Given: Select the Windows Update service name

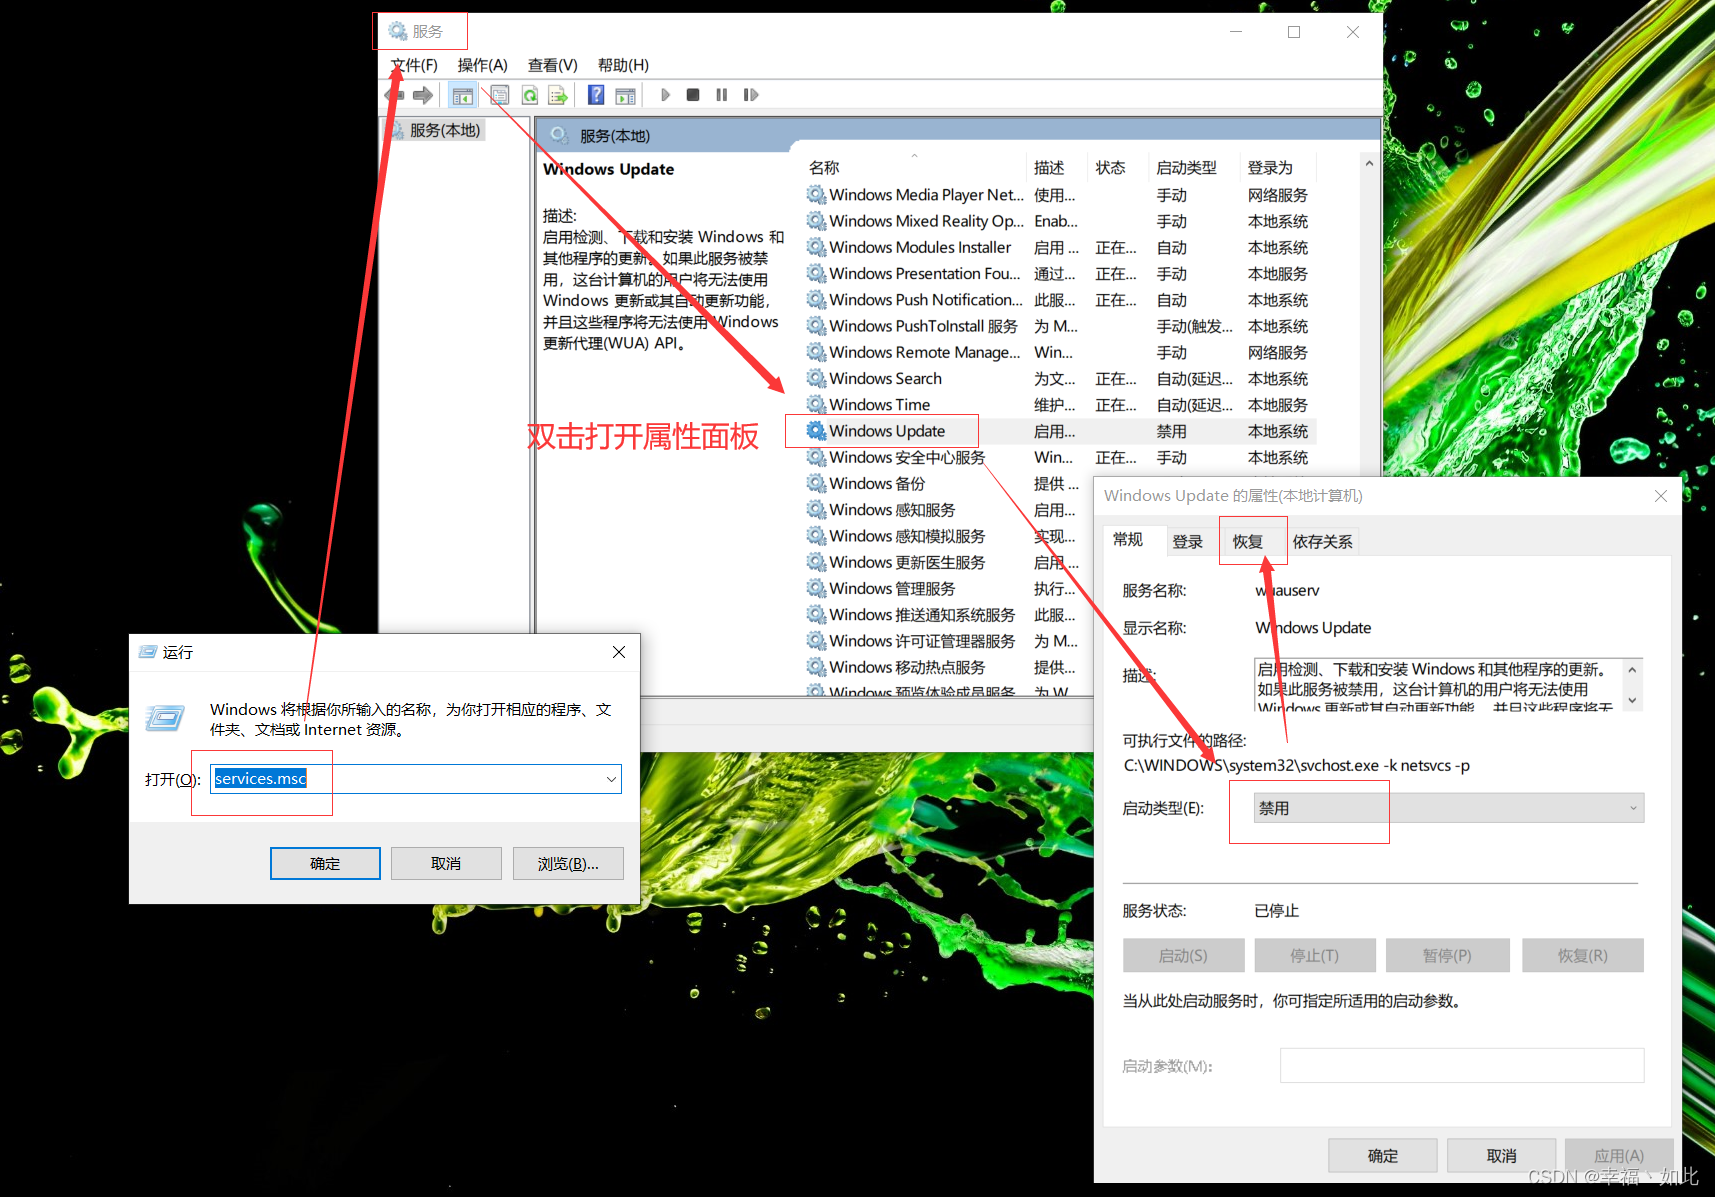Looking at the screenshot, I should (x=887, y=431).
